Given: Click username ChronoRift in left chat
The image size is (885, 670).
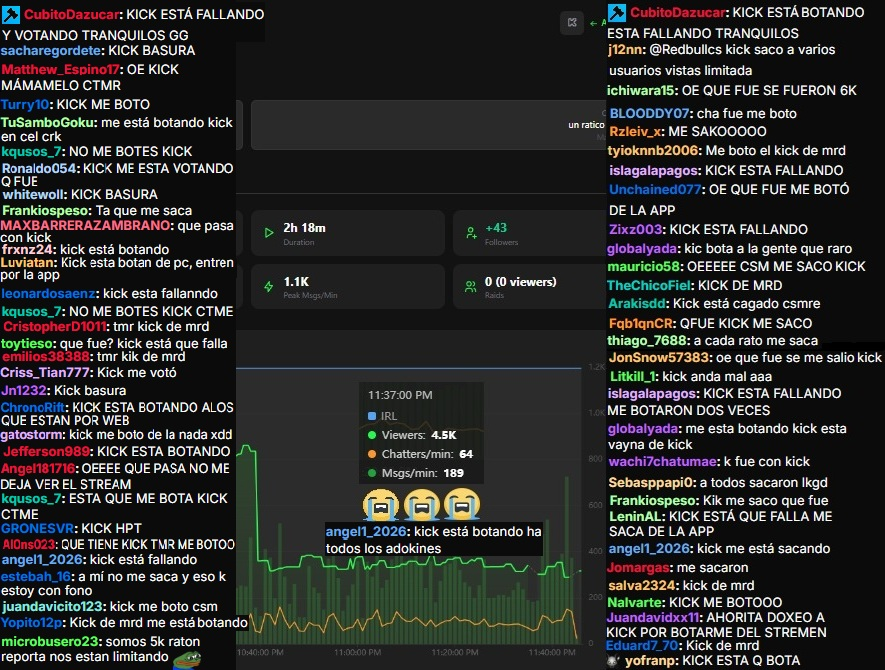Looking at the screenshot, I should (33, 408).
